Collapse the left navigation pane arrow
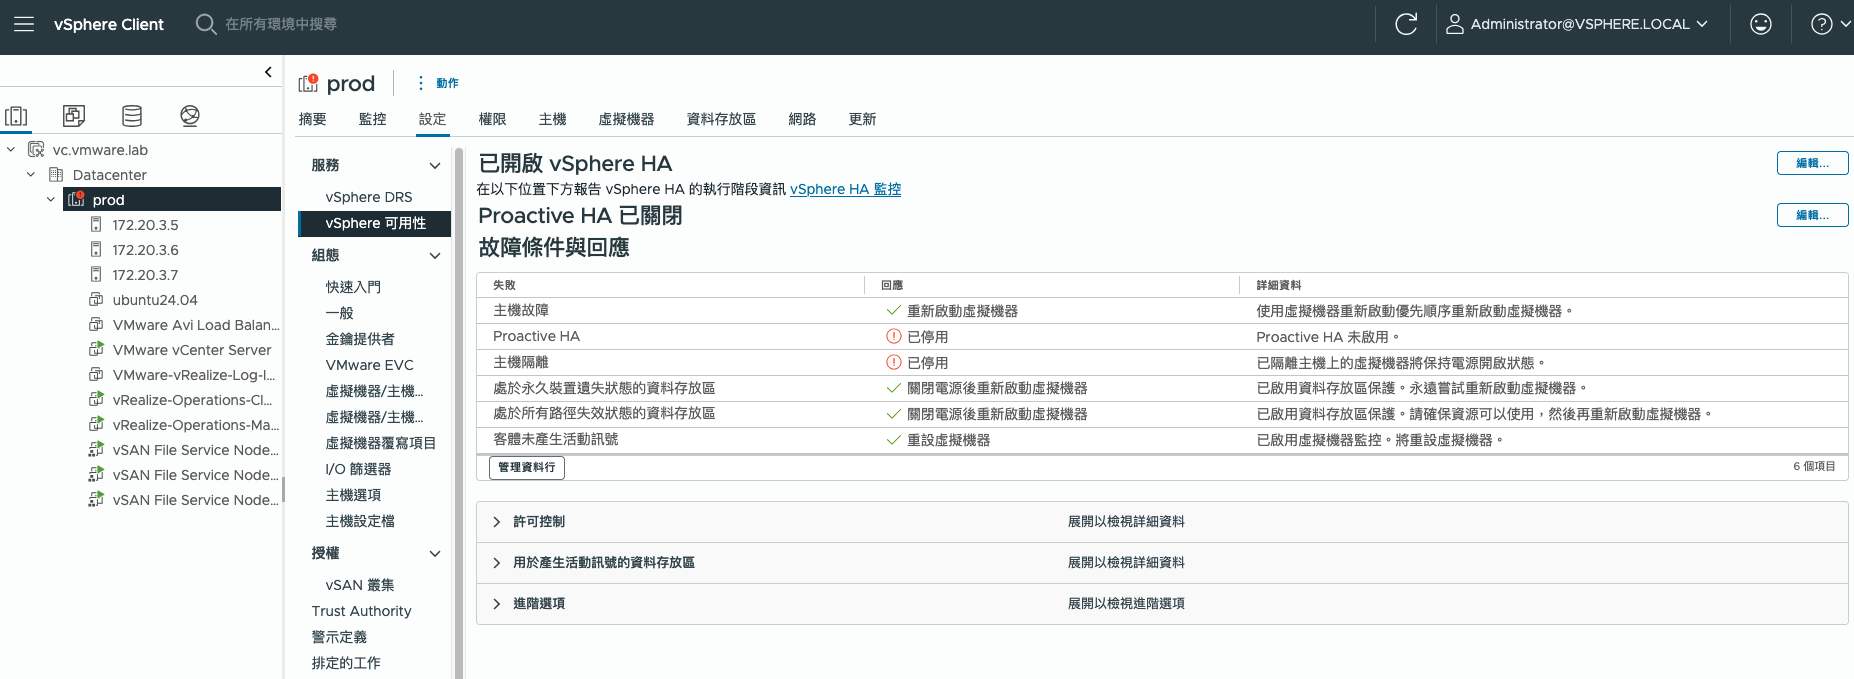 click(268, 72)
